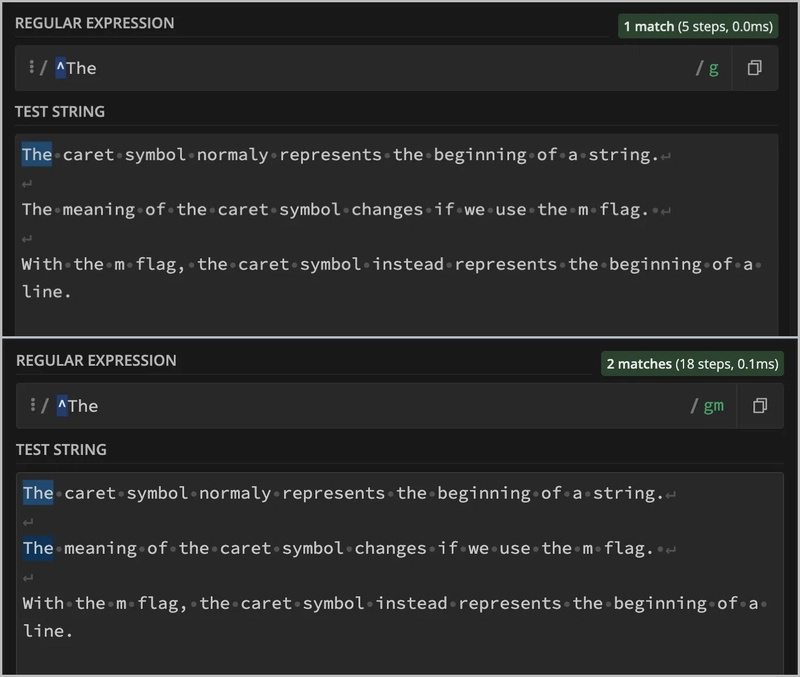Image resolution: width=800 pixels, height=677 pixels.
Task: Click the upper 'REGULAR EXPRESSION' heading
Action: pos(95,22)
